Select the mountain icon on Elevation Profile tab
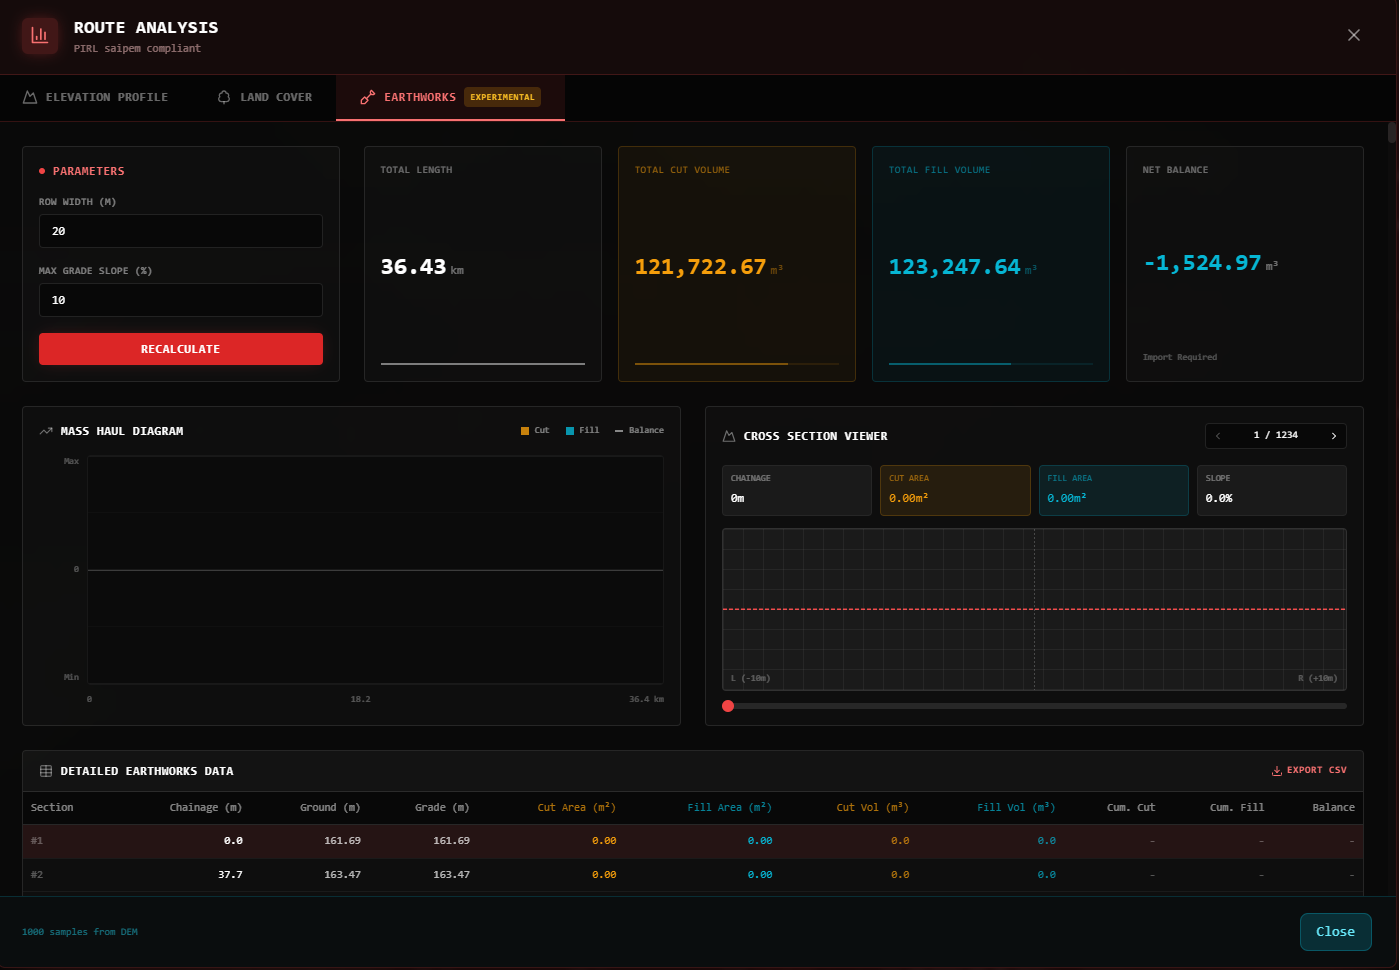The width and height of the screenshot is (1399, 970). pyautogui.click(x=31, y=96)
